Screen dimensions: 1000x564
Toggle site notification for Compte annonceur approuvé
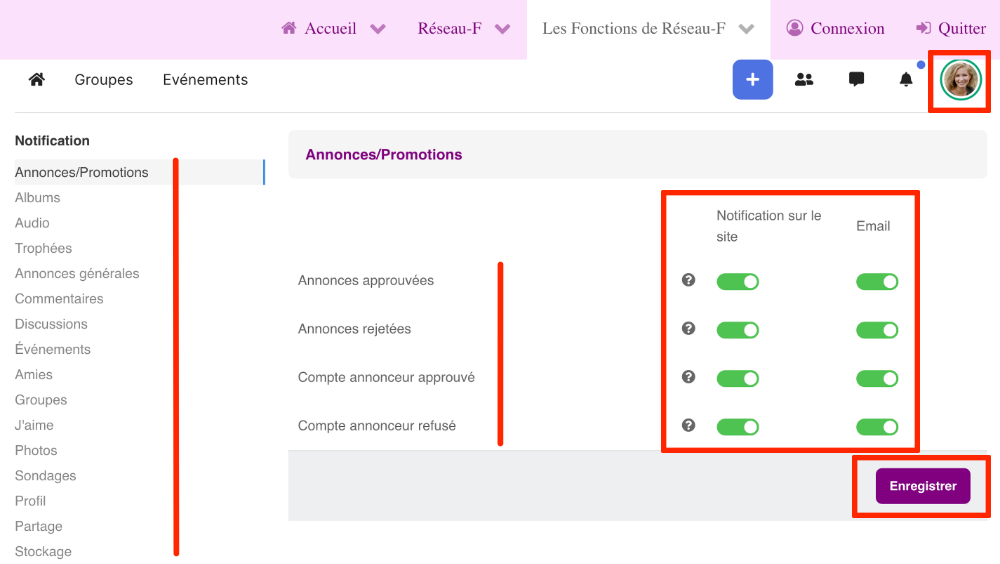pos(738,378)
